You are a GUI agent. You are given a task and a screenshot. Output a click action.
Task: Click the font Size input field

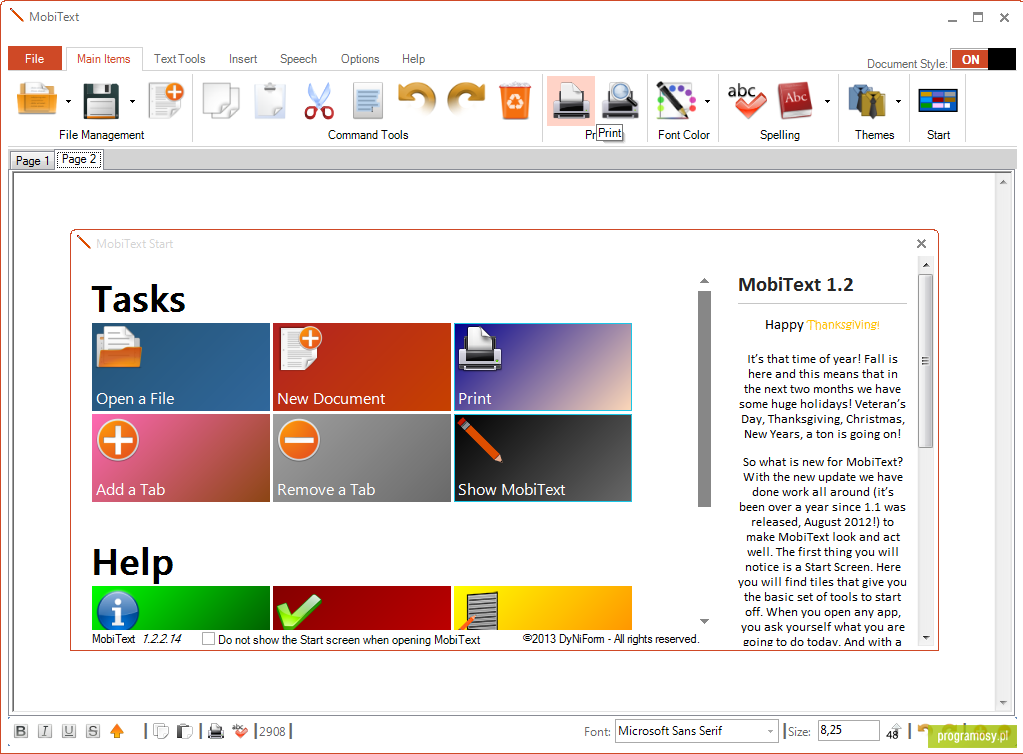point(848,731)
